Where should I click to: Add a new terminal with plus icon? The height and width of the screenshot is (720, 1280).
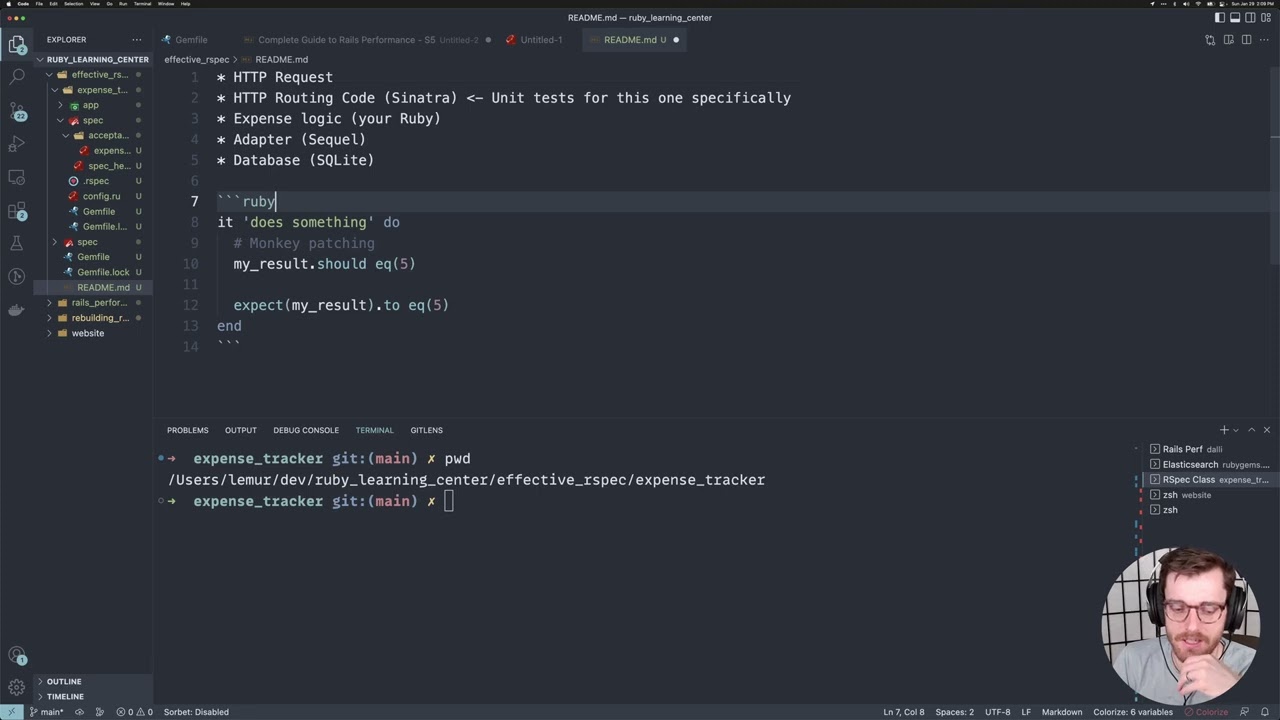click(x=1224, y=430)
